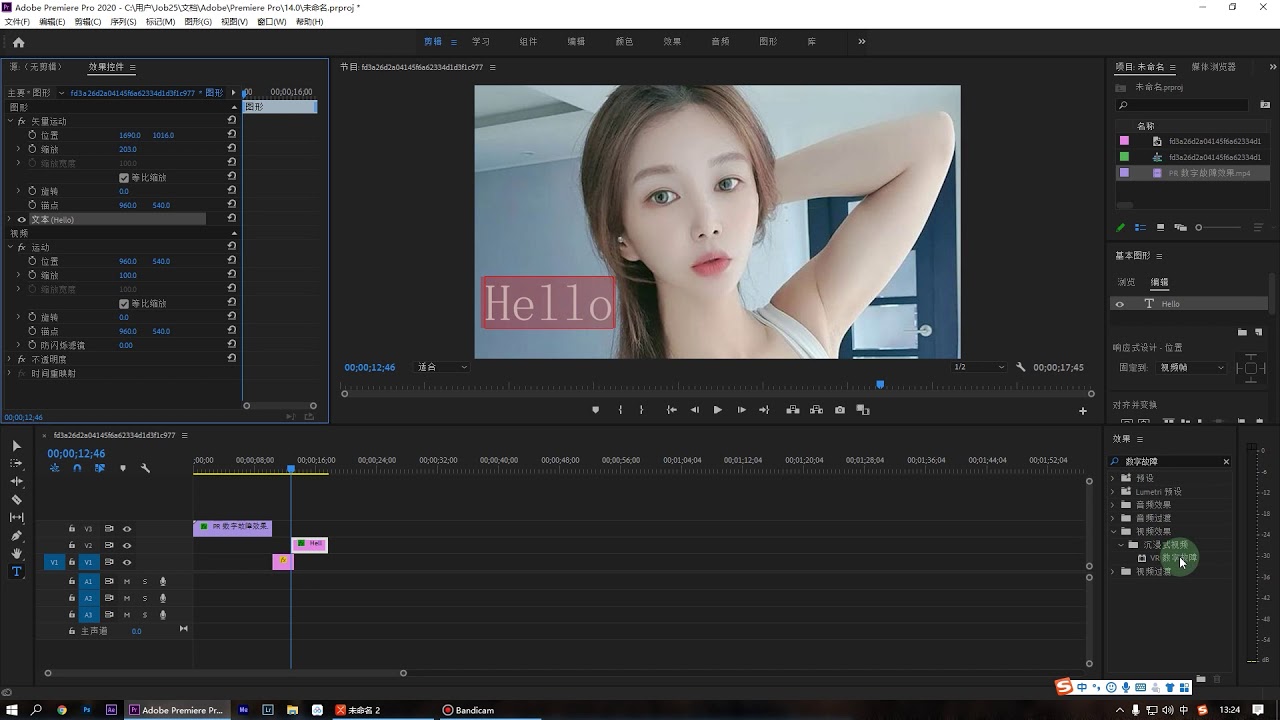Open Program zoom level dropdown 适合
Image resolution: width=1280 pixels, height=720 pixels.
(x=442, y=367)
